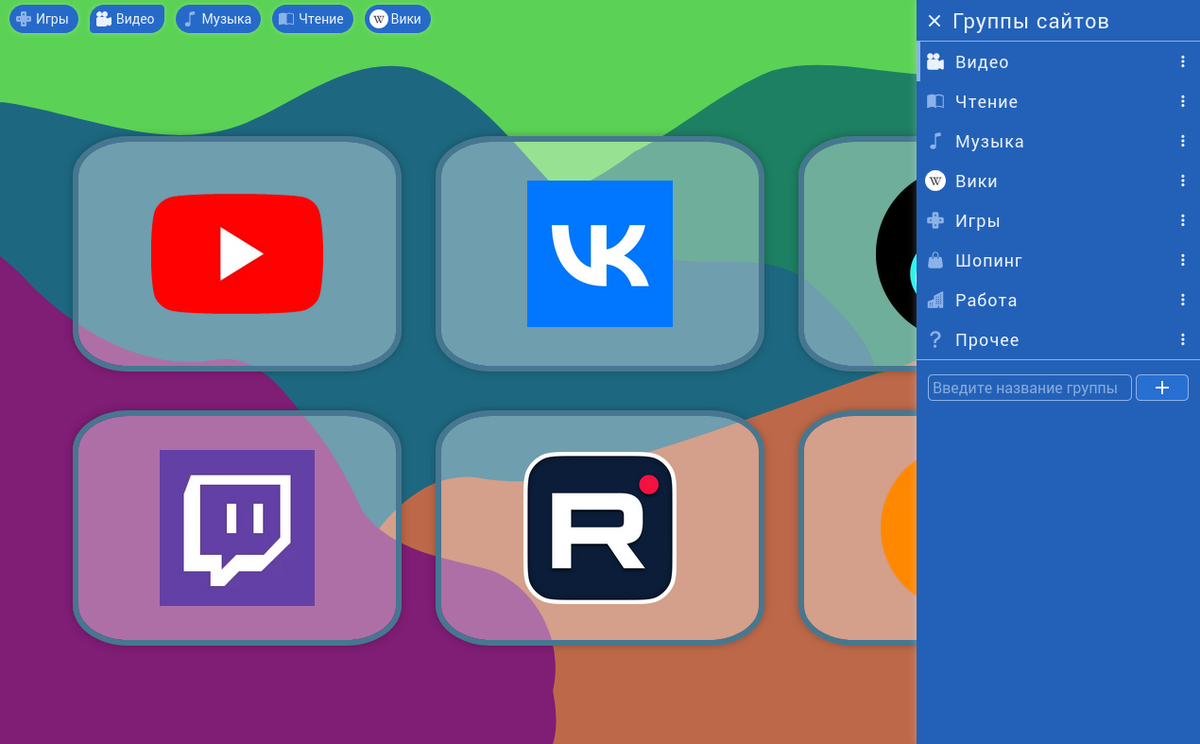Click the question mark icon next to Прочее

(935, 340)
